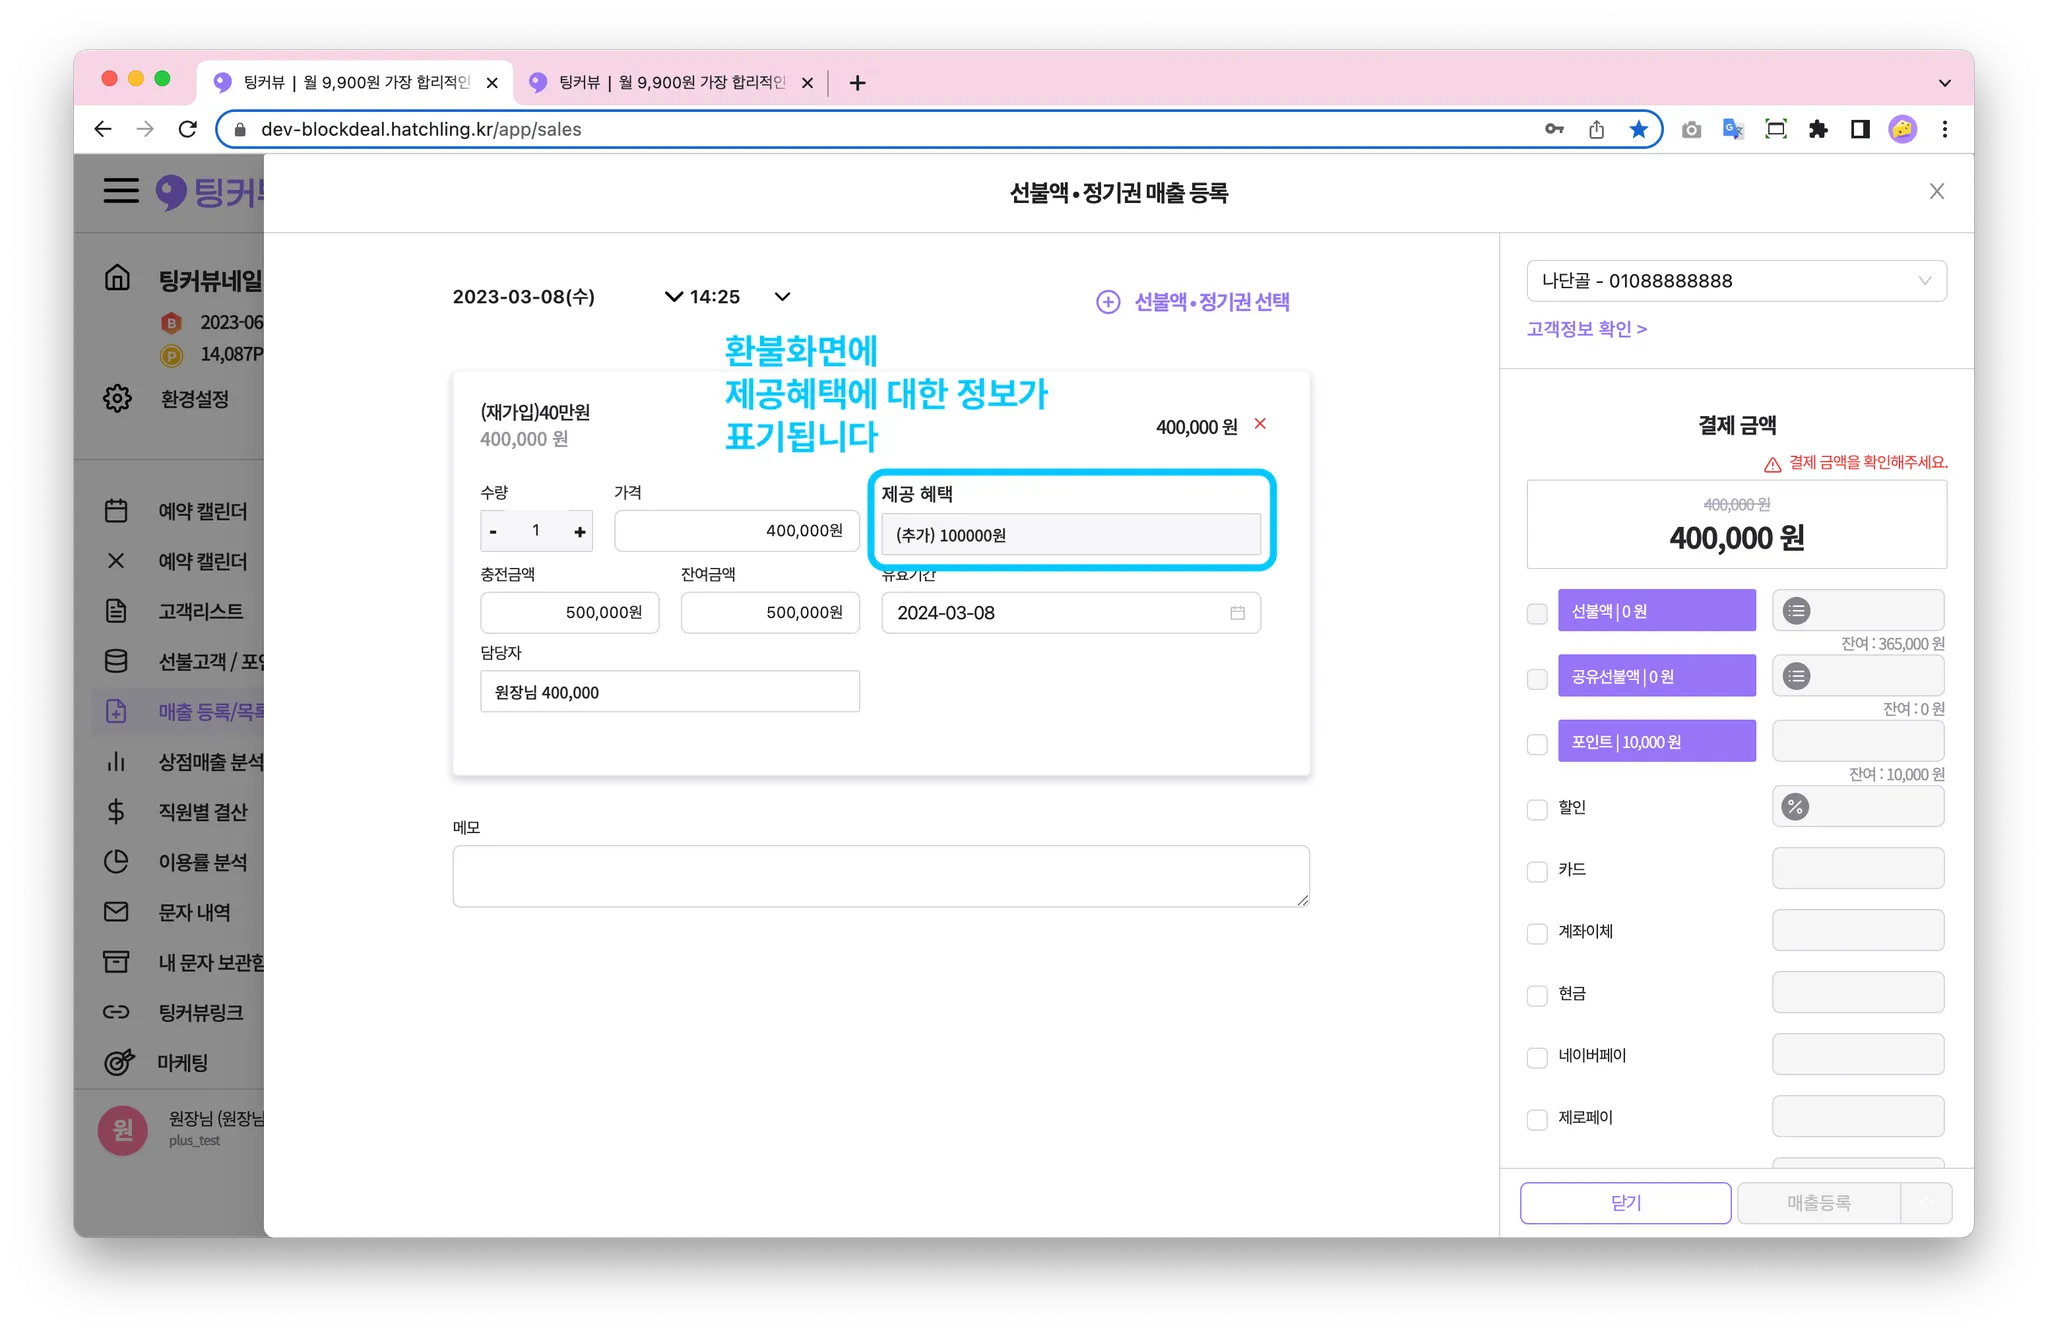Check the 현금 payment checkbox
Image resolution: width=2048 pixels, height=1335 pixels.
(1537, 995)
